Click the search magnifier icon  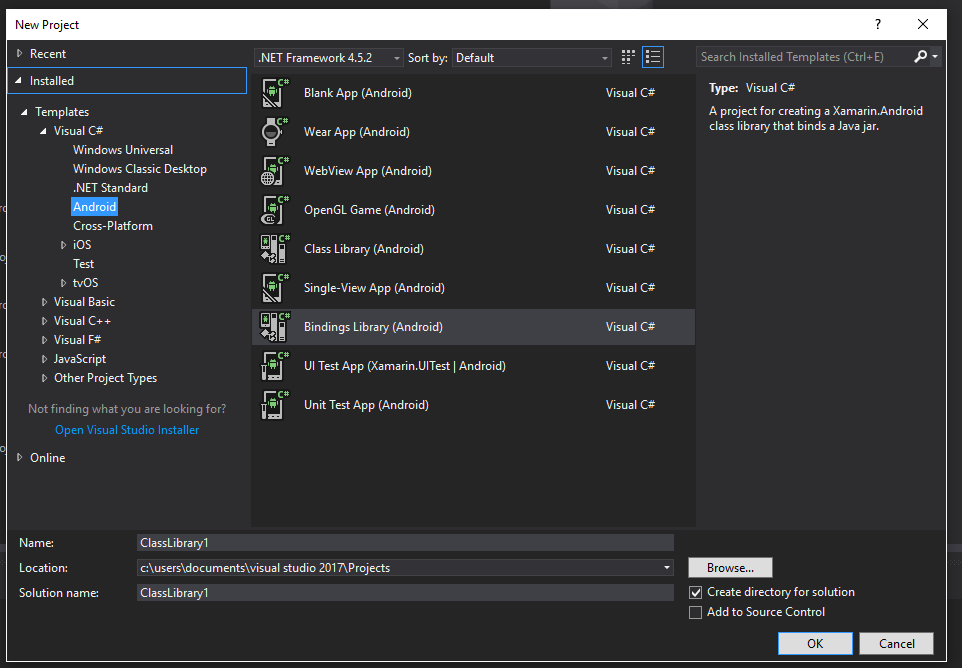click(x=920, y=57)
